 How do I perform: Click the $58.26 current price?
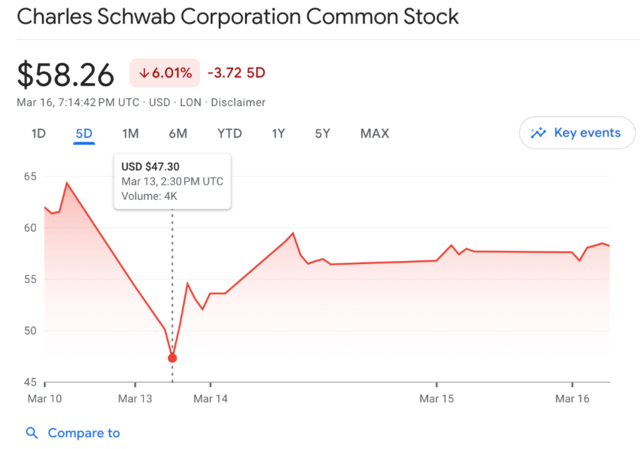click(x=68, y=73)
